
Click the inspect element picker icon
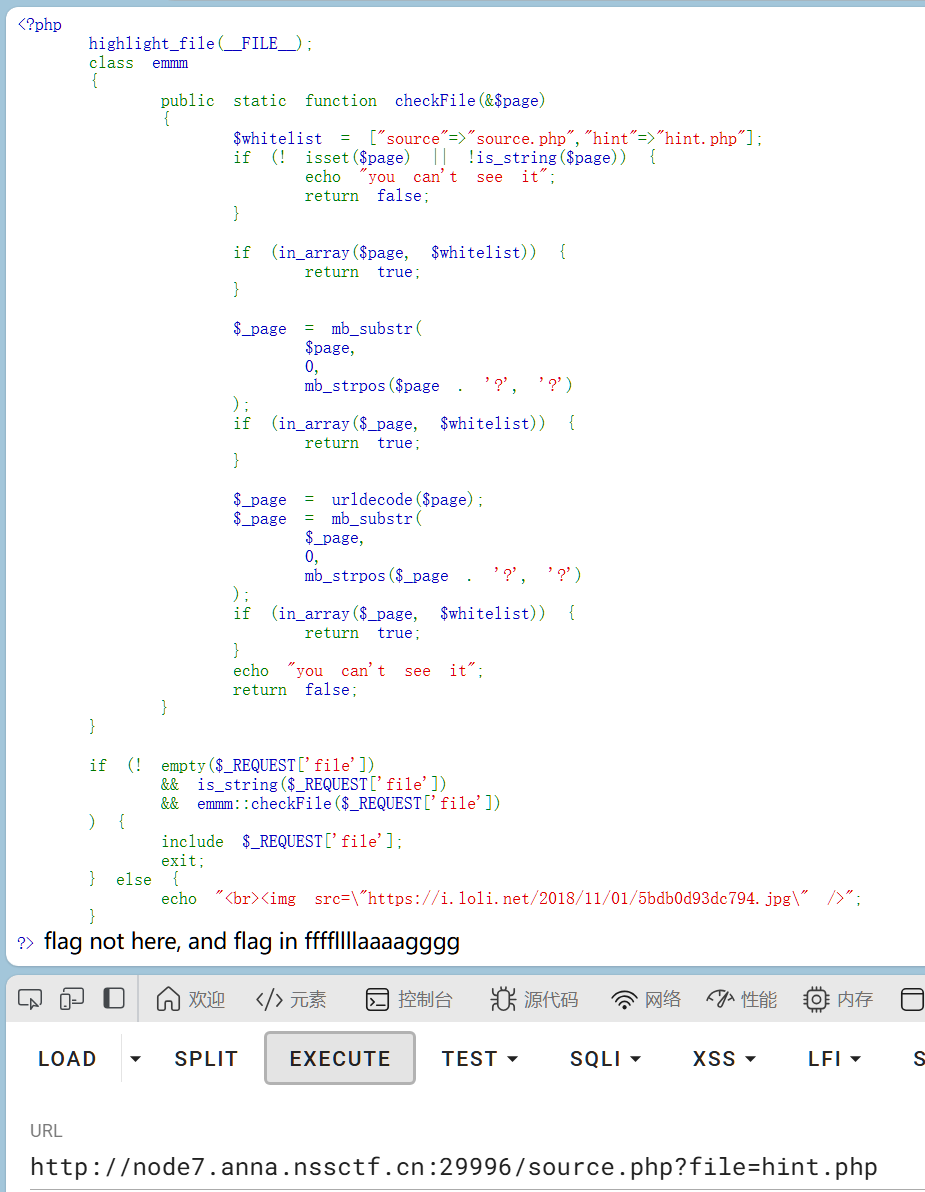[30, 999]
